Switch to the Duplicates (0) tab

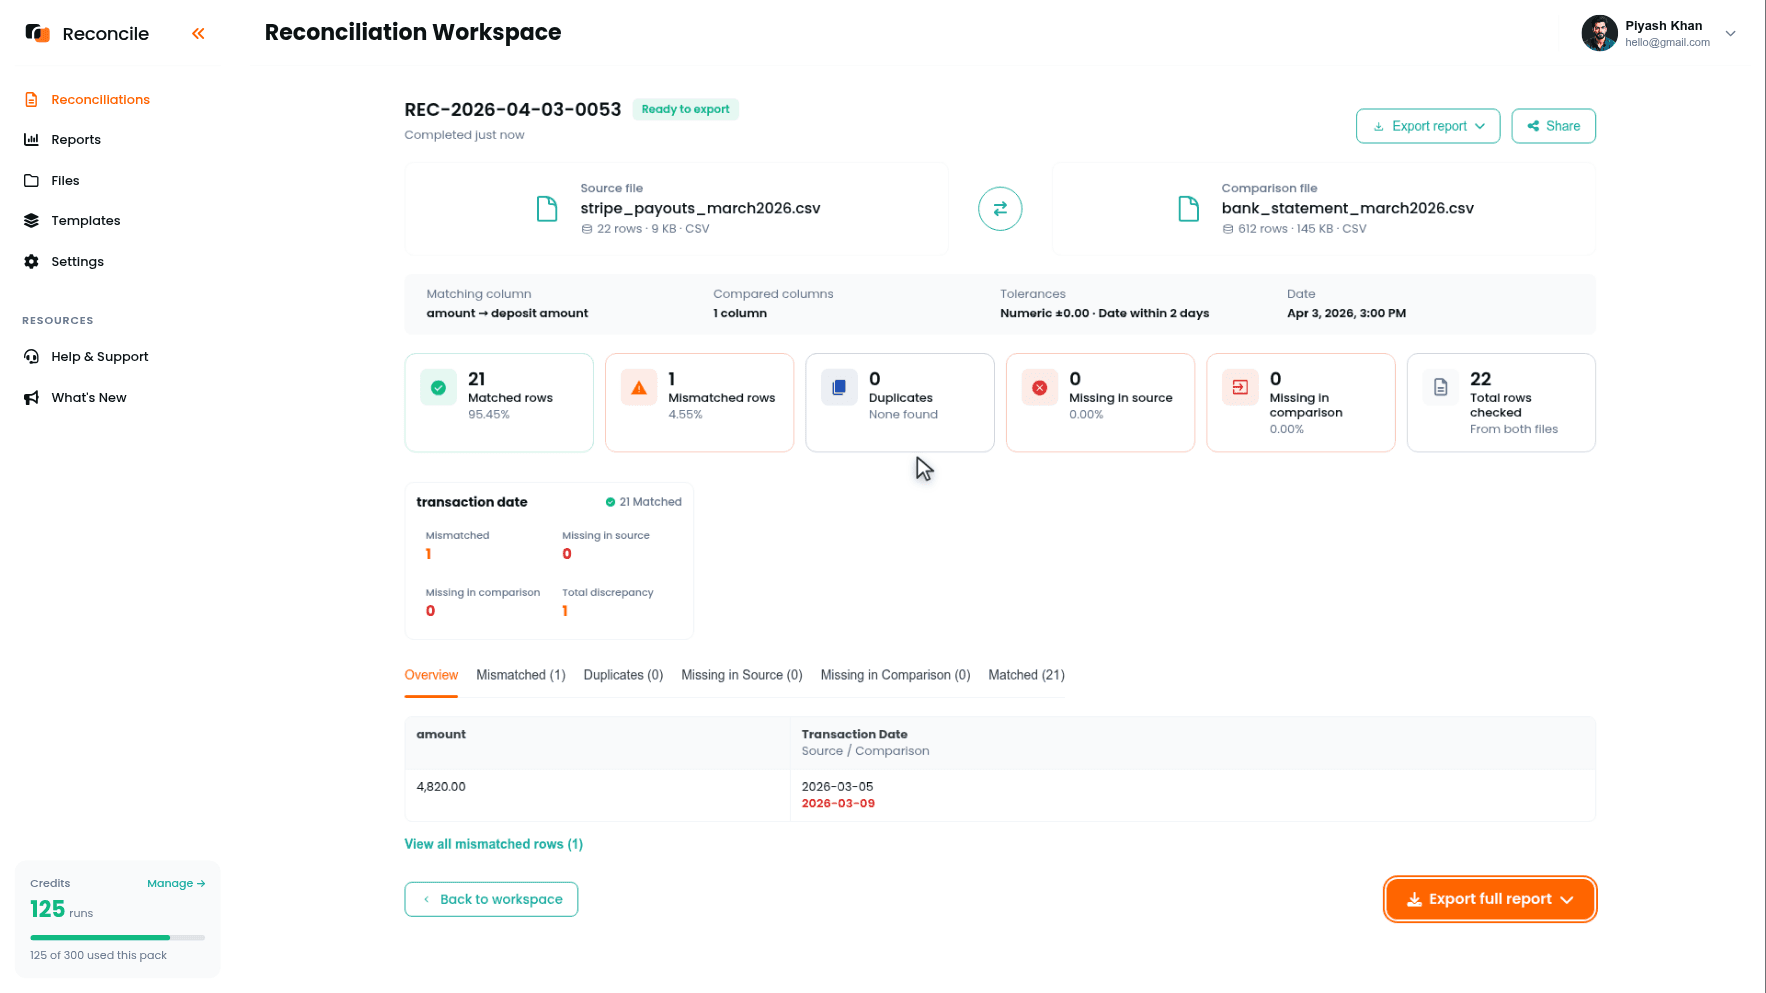623,676
